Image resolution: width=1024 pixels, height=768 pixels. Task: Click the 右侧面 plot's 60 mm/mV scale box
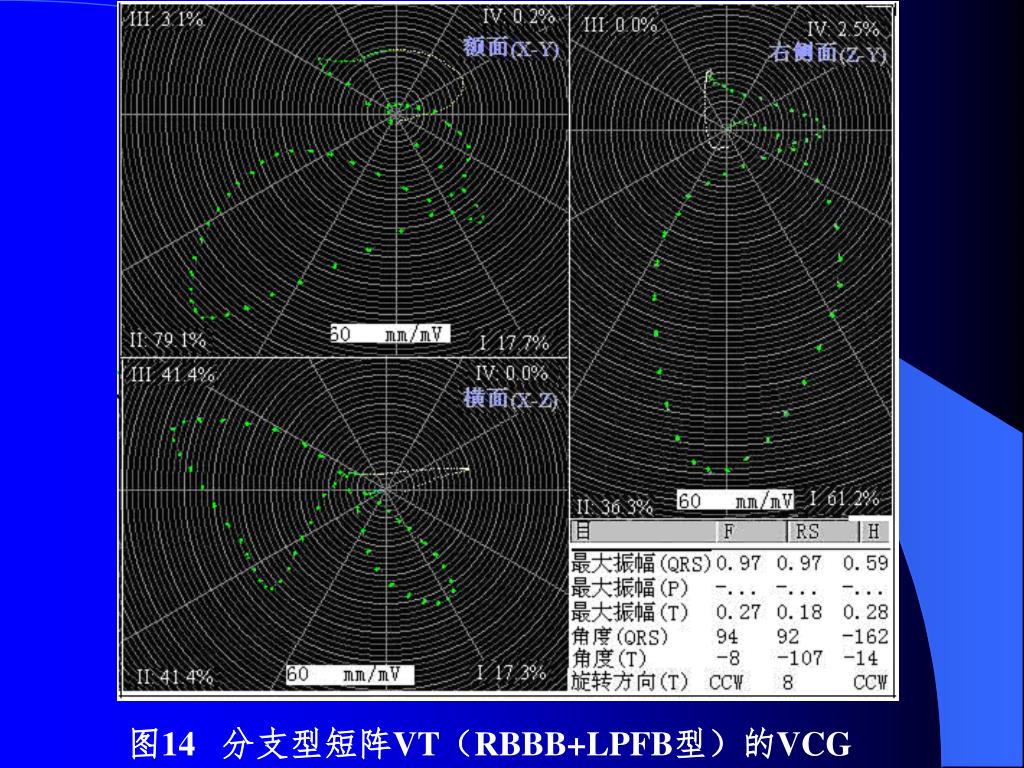pos(735,501)
